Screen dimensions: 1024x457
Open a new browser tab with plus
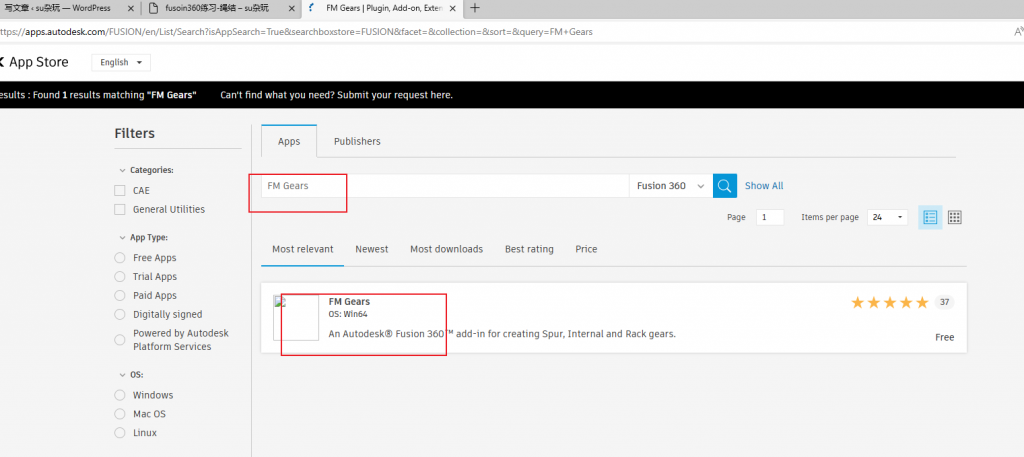coord(475,8)
